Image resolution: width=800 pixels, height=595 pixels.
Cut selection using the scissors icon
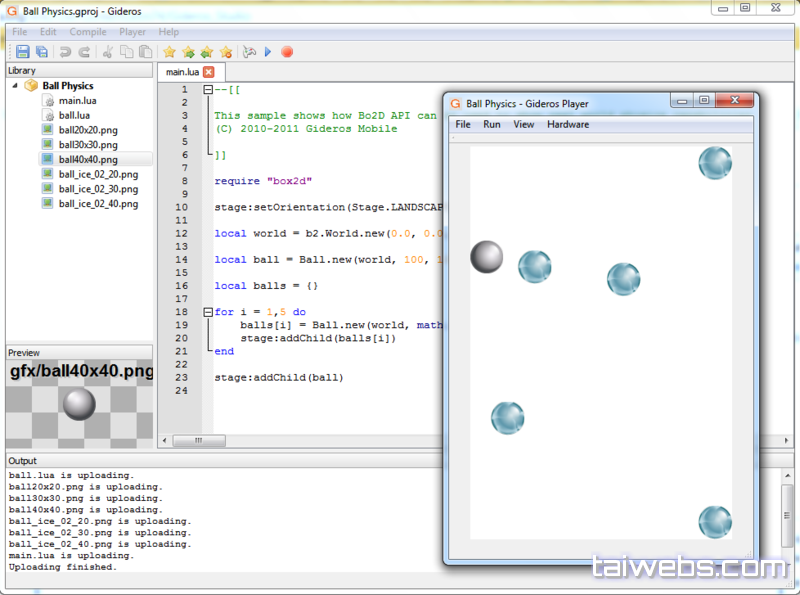[108, 52]
